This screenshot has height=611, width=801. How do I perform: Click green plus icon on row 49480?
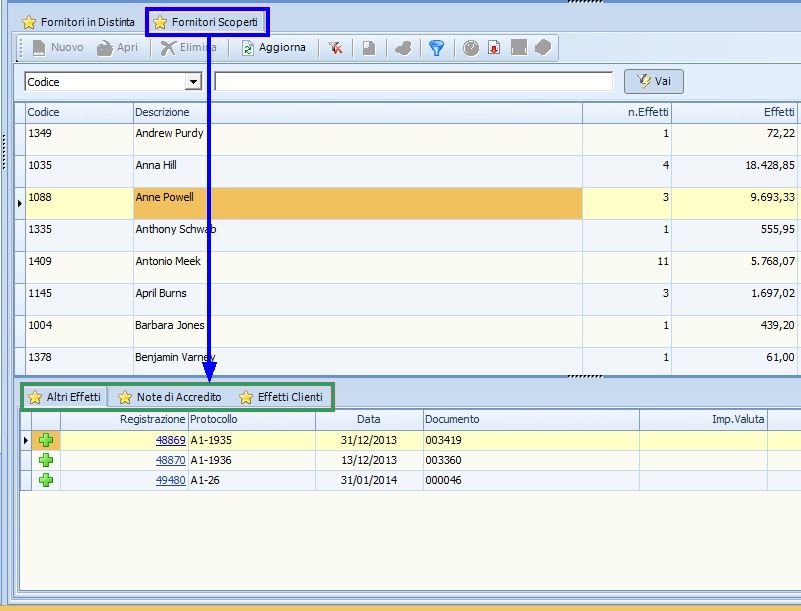[x=46, y=480]
